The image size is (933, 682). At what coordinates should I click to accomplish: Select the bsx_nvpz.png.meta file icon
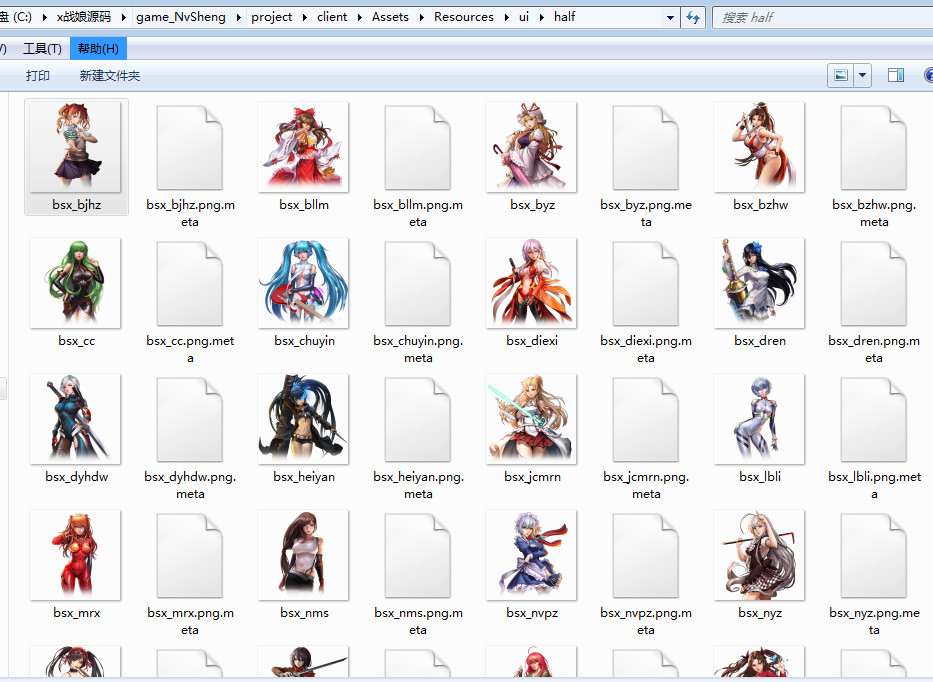click(x=646, y=556)
